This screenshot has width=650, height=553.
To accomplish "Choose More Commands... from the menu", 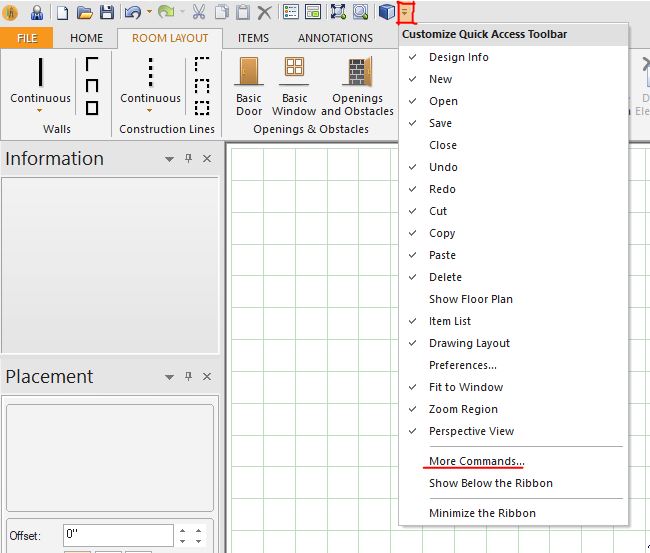I will pos(476,461).
